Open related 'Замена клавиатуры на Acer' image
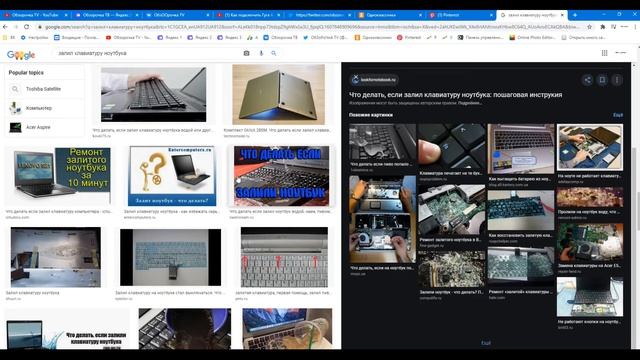The width and height of the screenshot is (640, 360). [590, 242]
